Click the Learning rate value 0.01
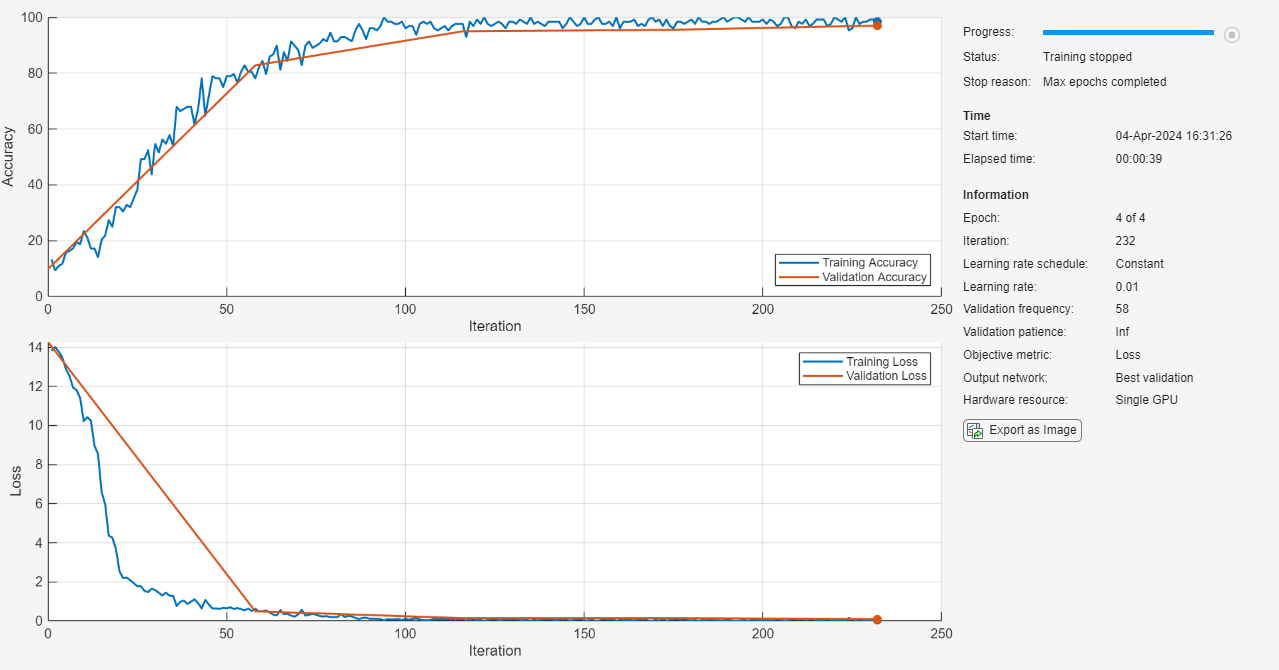Image resolution: width=1279 pixels, height=670 pixels. [x=1127, y=287]
